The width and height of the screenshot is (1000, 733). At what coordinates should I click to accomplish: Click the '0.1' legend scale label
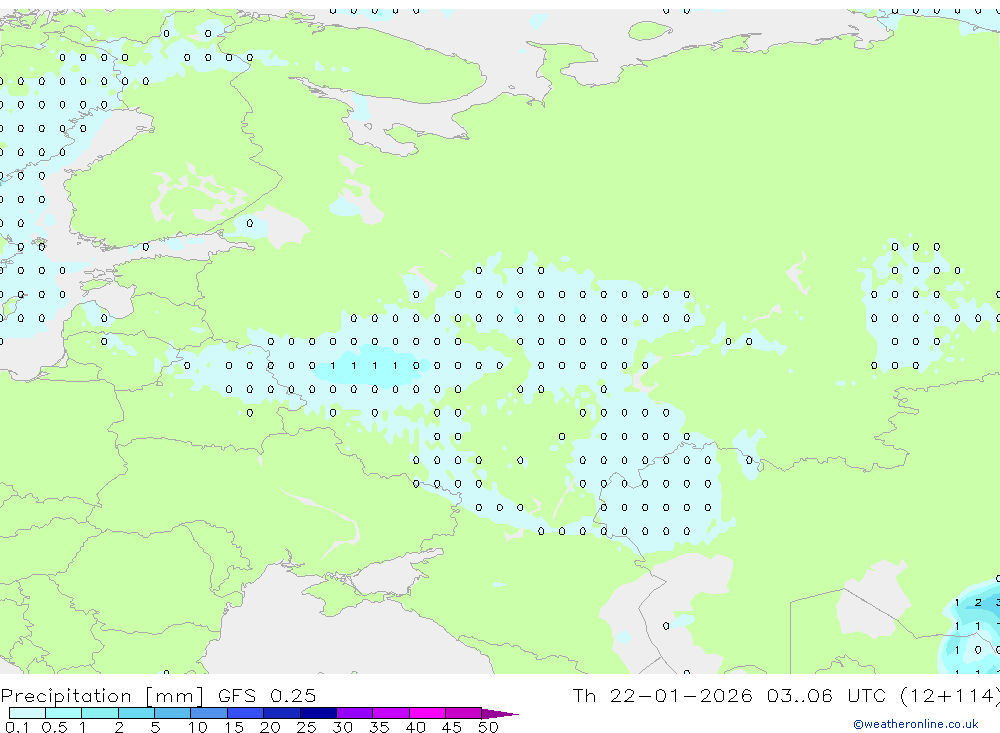(17, 727)
